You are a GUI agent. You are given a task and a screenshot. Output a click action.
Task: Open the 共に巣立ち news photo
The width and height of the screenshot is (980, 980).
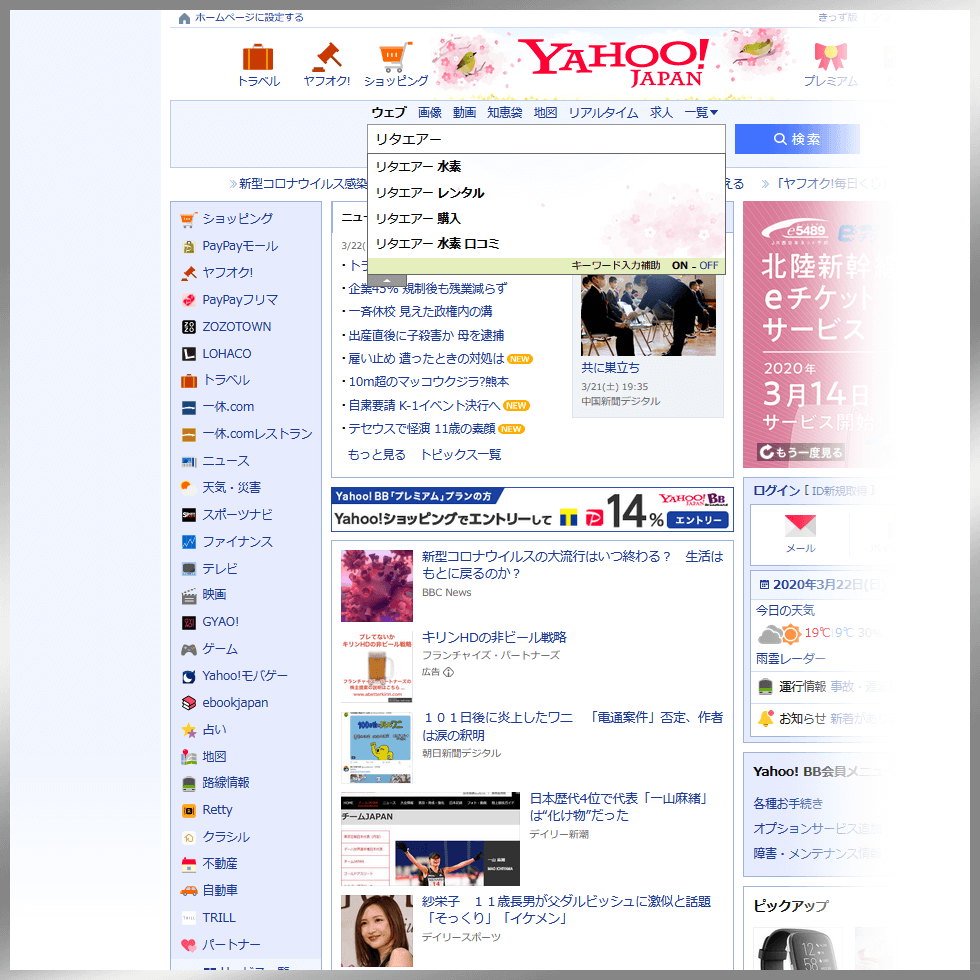point(648,316)
